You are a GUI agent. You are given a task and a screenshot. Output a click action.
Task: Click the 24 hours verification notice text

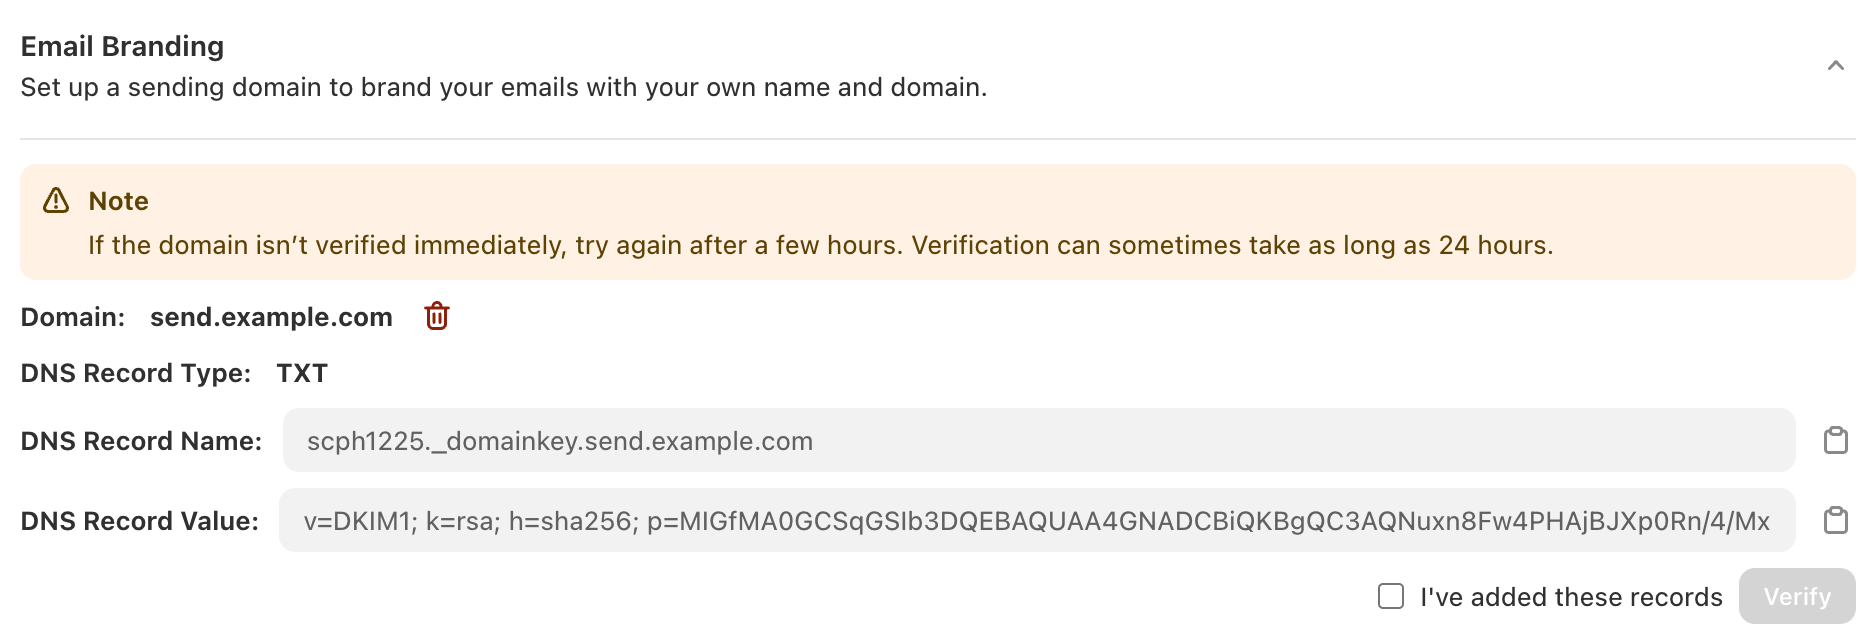pos(820,245)
